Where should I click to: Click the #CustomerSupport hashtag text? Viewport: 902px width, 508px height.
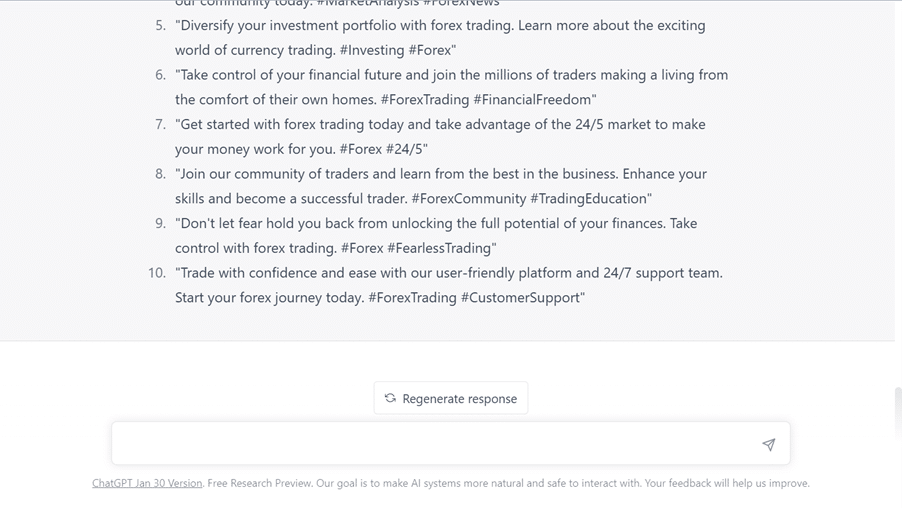(521, 298)
